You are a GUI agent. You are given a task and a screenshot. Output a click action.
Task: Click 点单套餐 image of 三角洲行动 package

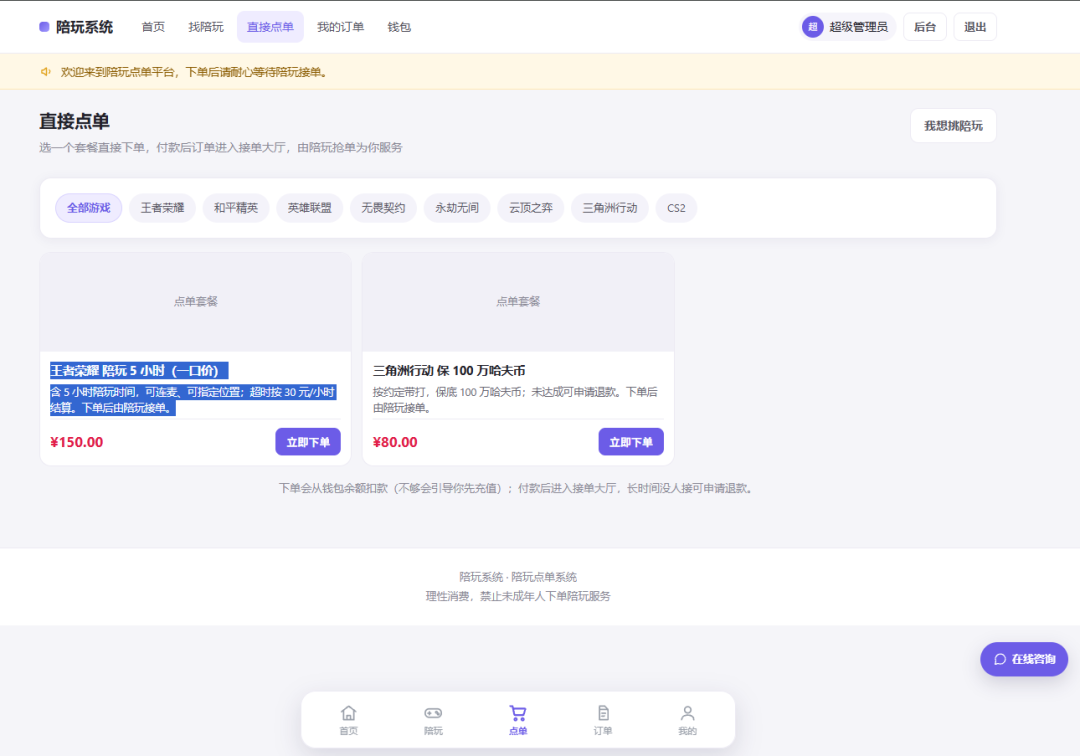point(518,302)
